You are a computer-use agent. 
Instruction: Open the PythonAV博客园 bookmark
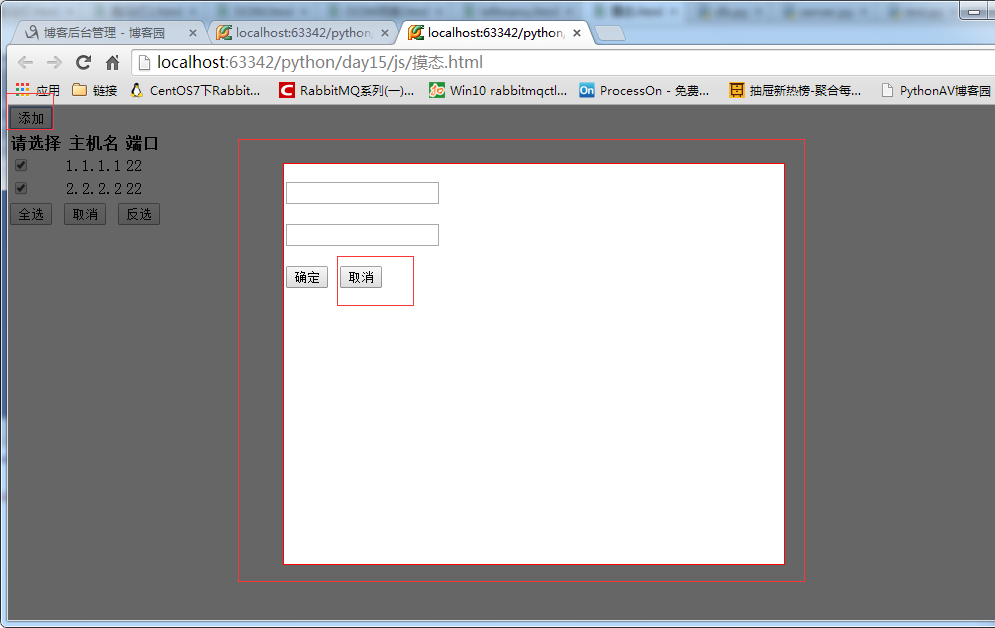coord(936,90)
